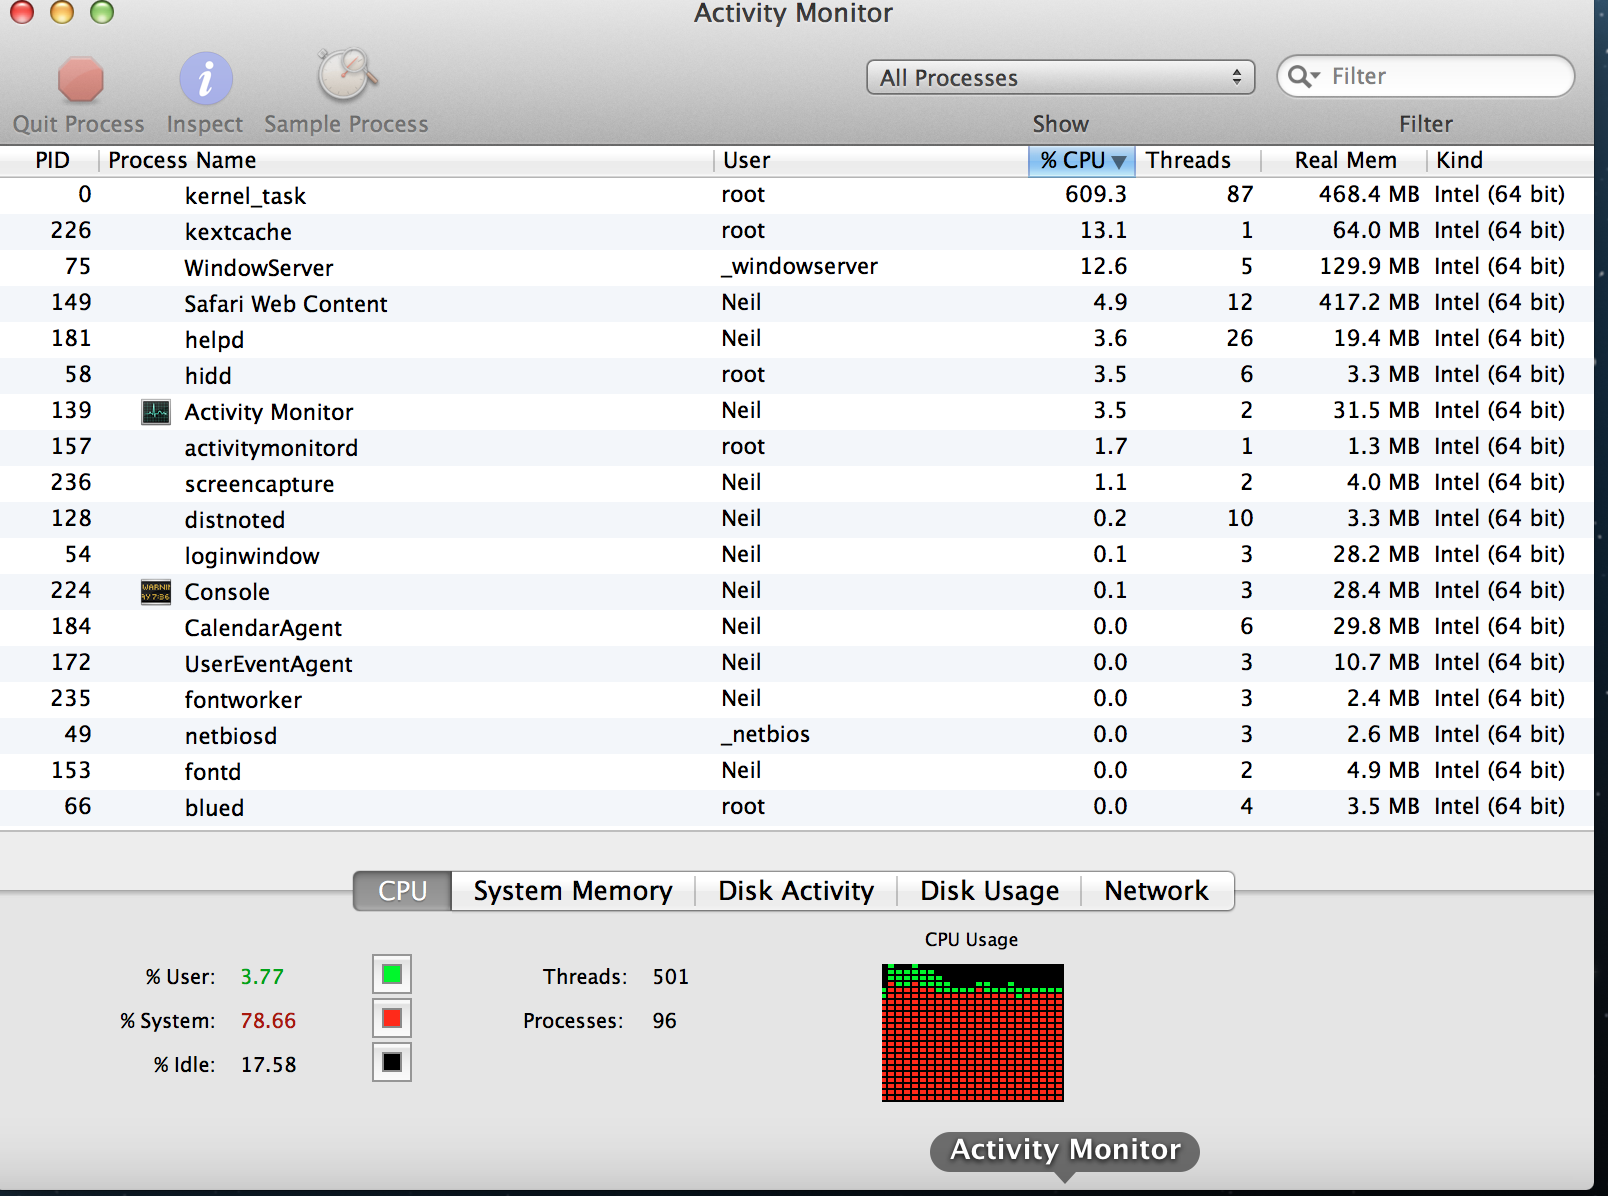Sort by the PID column header
The height and width of the screenshot is (1196, 1608).
51,161
